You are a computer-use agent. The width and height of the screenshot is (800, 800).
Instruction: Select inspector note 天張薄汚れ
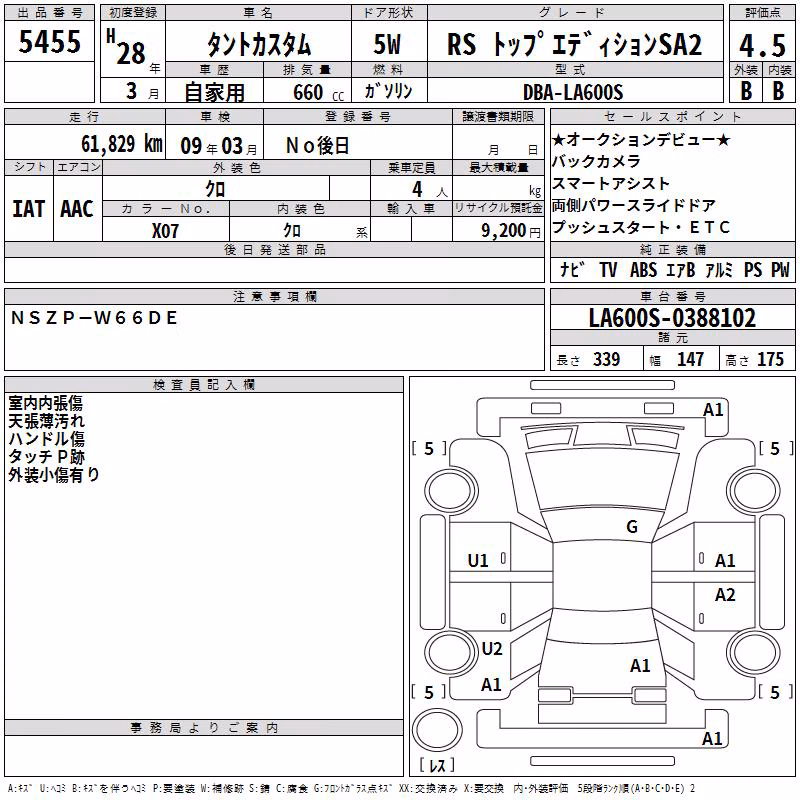tap(46, 421)
